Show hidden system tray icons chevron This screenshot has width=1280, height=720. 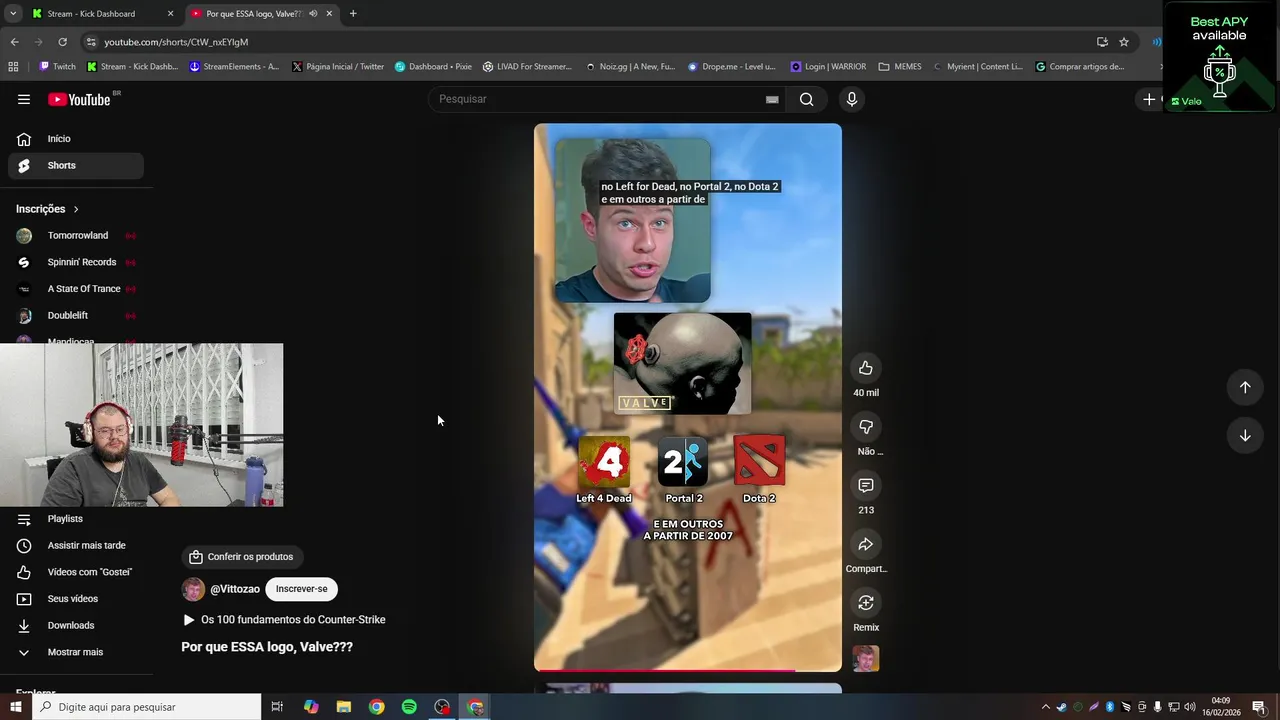[x=1046, y=707]
